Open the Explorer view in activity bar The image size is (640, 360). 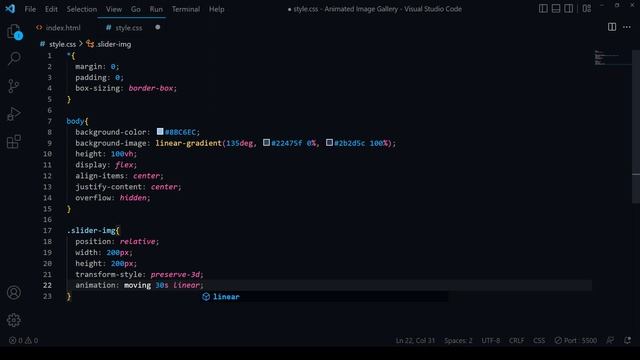pos(14,32)
